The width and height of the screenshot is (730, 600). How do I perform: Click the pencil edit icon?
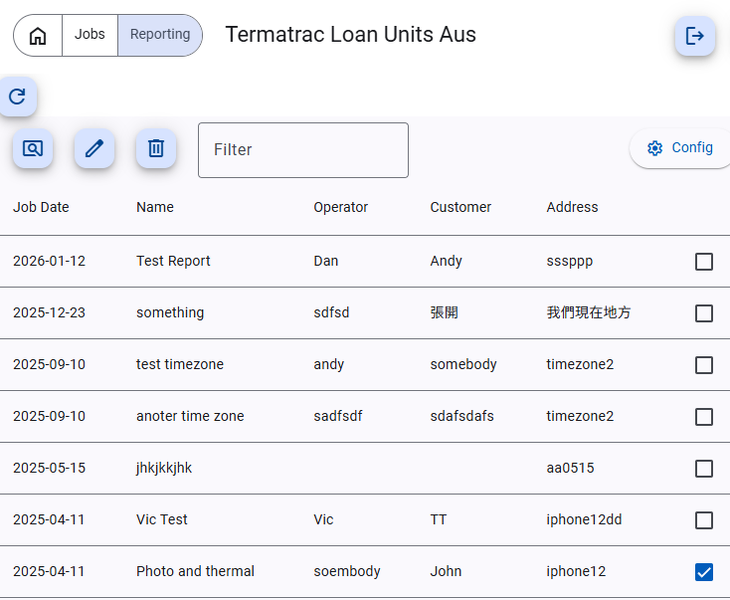[x=95, y=148]
